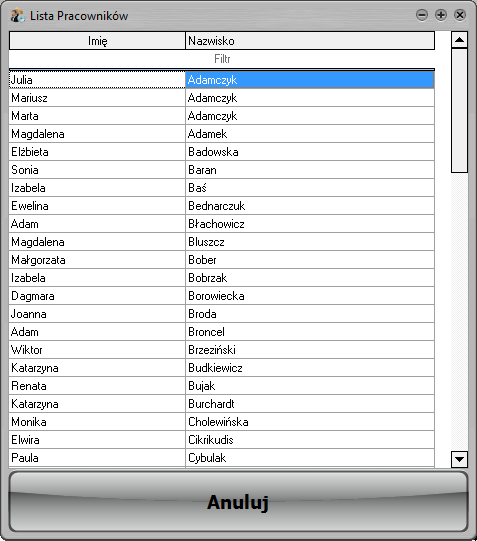477x541 pixels.
Task: Select Magdalena in the Adamek row
Action: [x=97, y=134]
